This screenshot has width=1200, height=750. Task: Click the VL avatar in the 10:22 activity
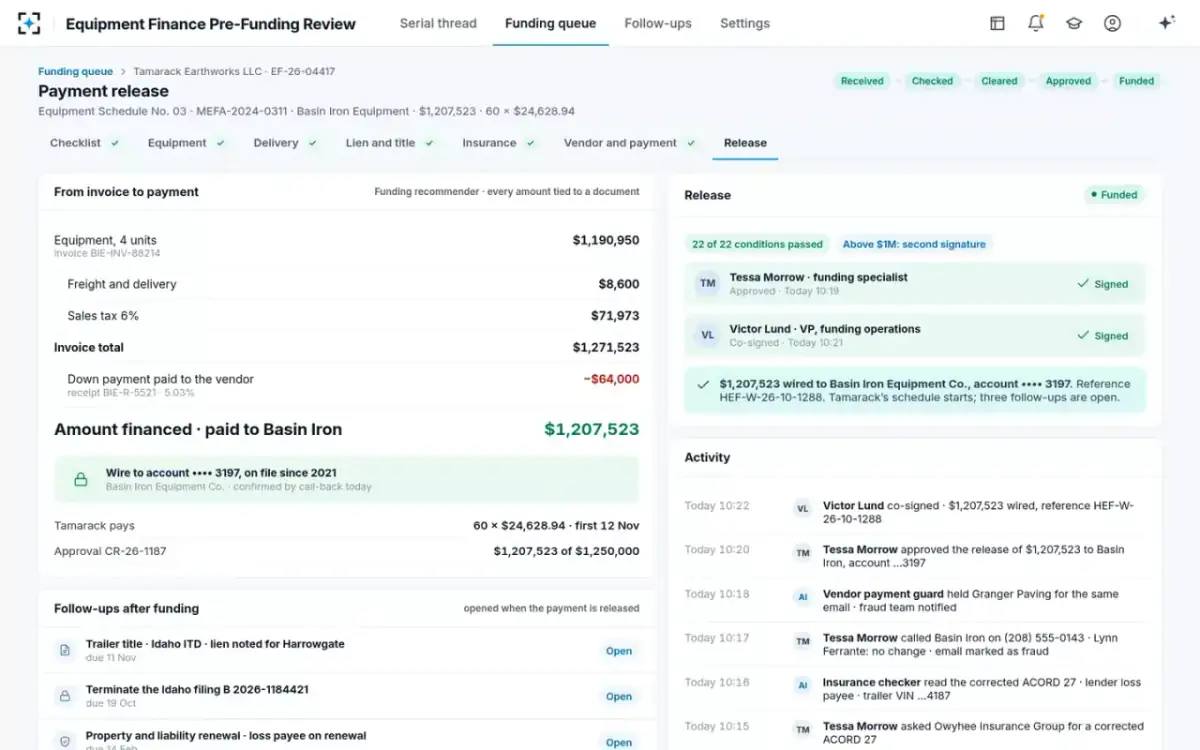[802, 508]
